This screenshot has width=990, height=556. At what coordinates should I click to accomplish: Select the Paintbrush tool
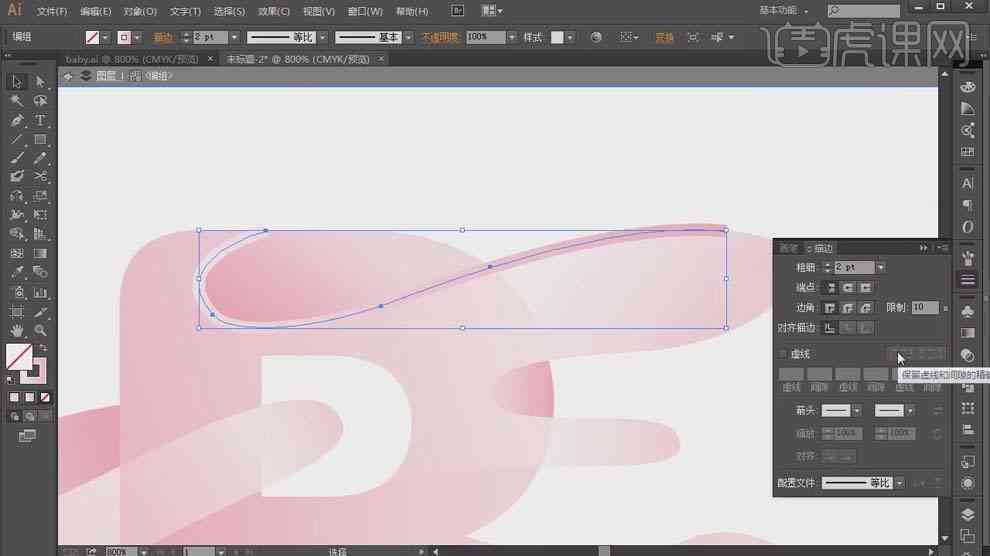(16, 158)
